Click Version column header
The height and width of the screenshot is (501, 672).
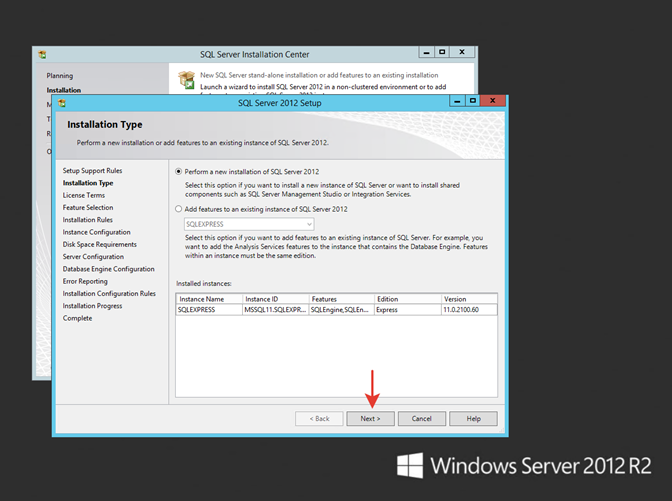coord(469,299)
